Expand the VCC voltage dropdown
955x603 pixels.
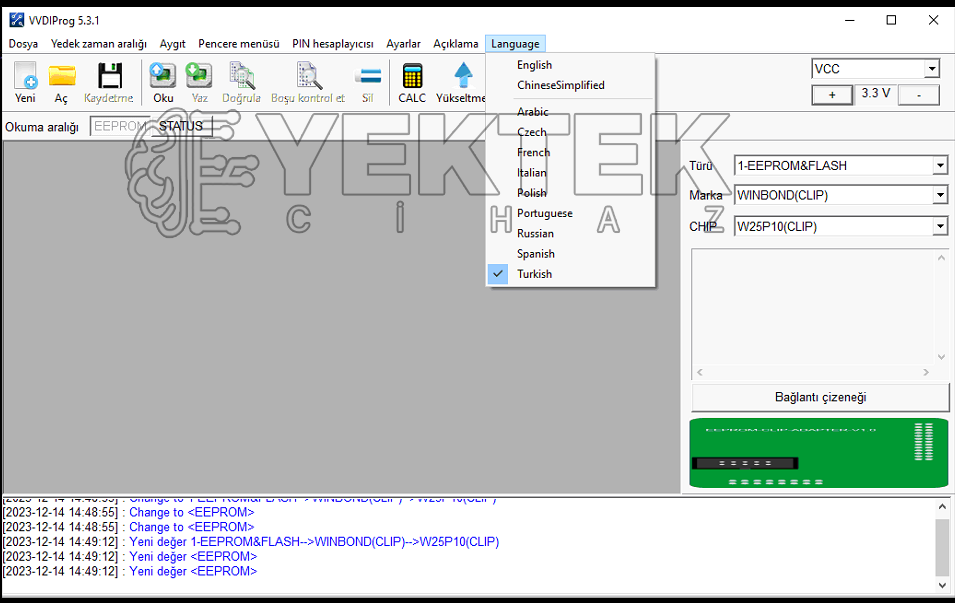pos(932,69)
